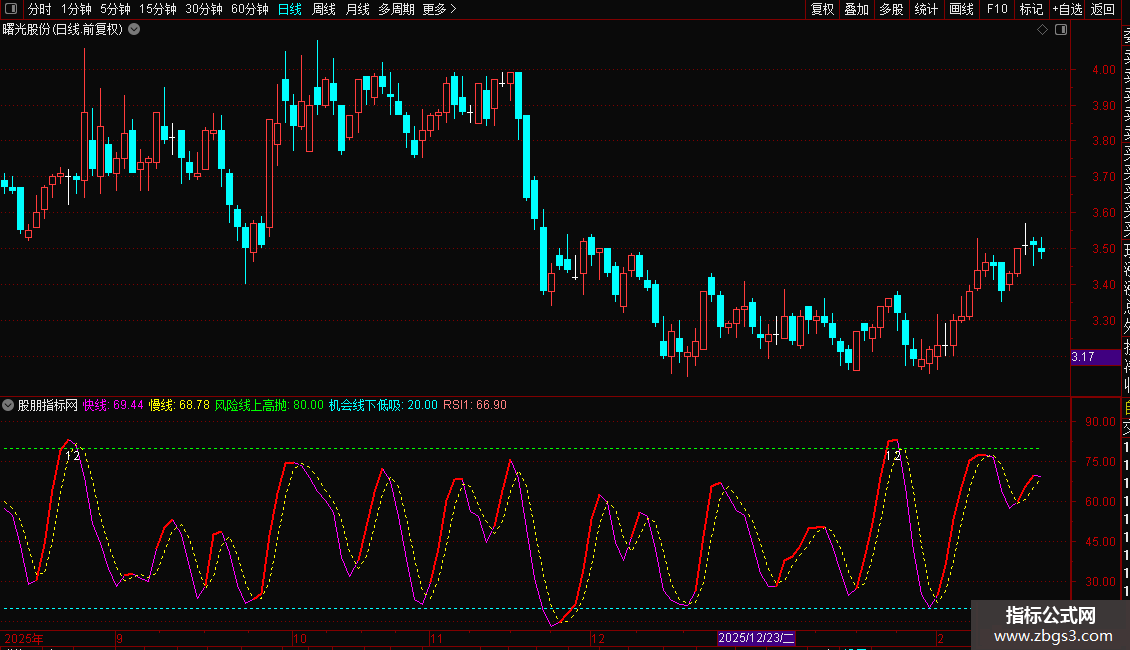Toggle the sidebar panel icon at top left
Viewport: 1130px width, 650px height.
(x=11, y=9)
